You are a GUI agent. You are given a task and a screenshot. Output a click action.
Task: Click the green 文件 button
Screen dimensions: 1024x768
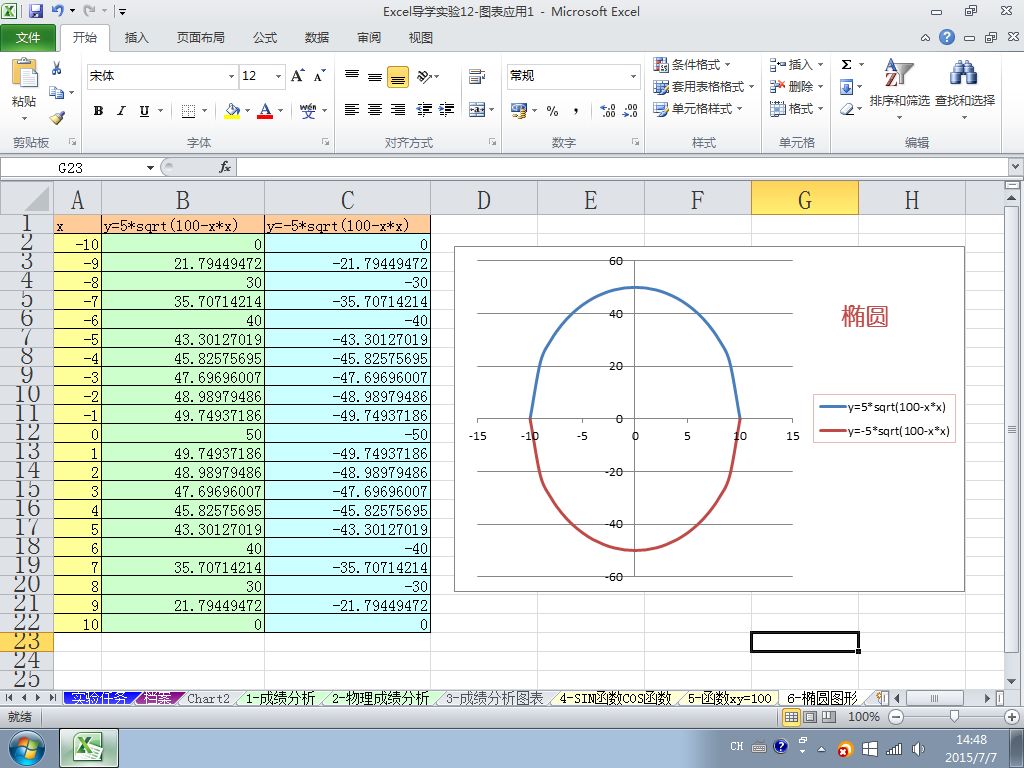pyautogui.click(x=29, y=38)
